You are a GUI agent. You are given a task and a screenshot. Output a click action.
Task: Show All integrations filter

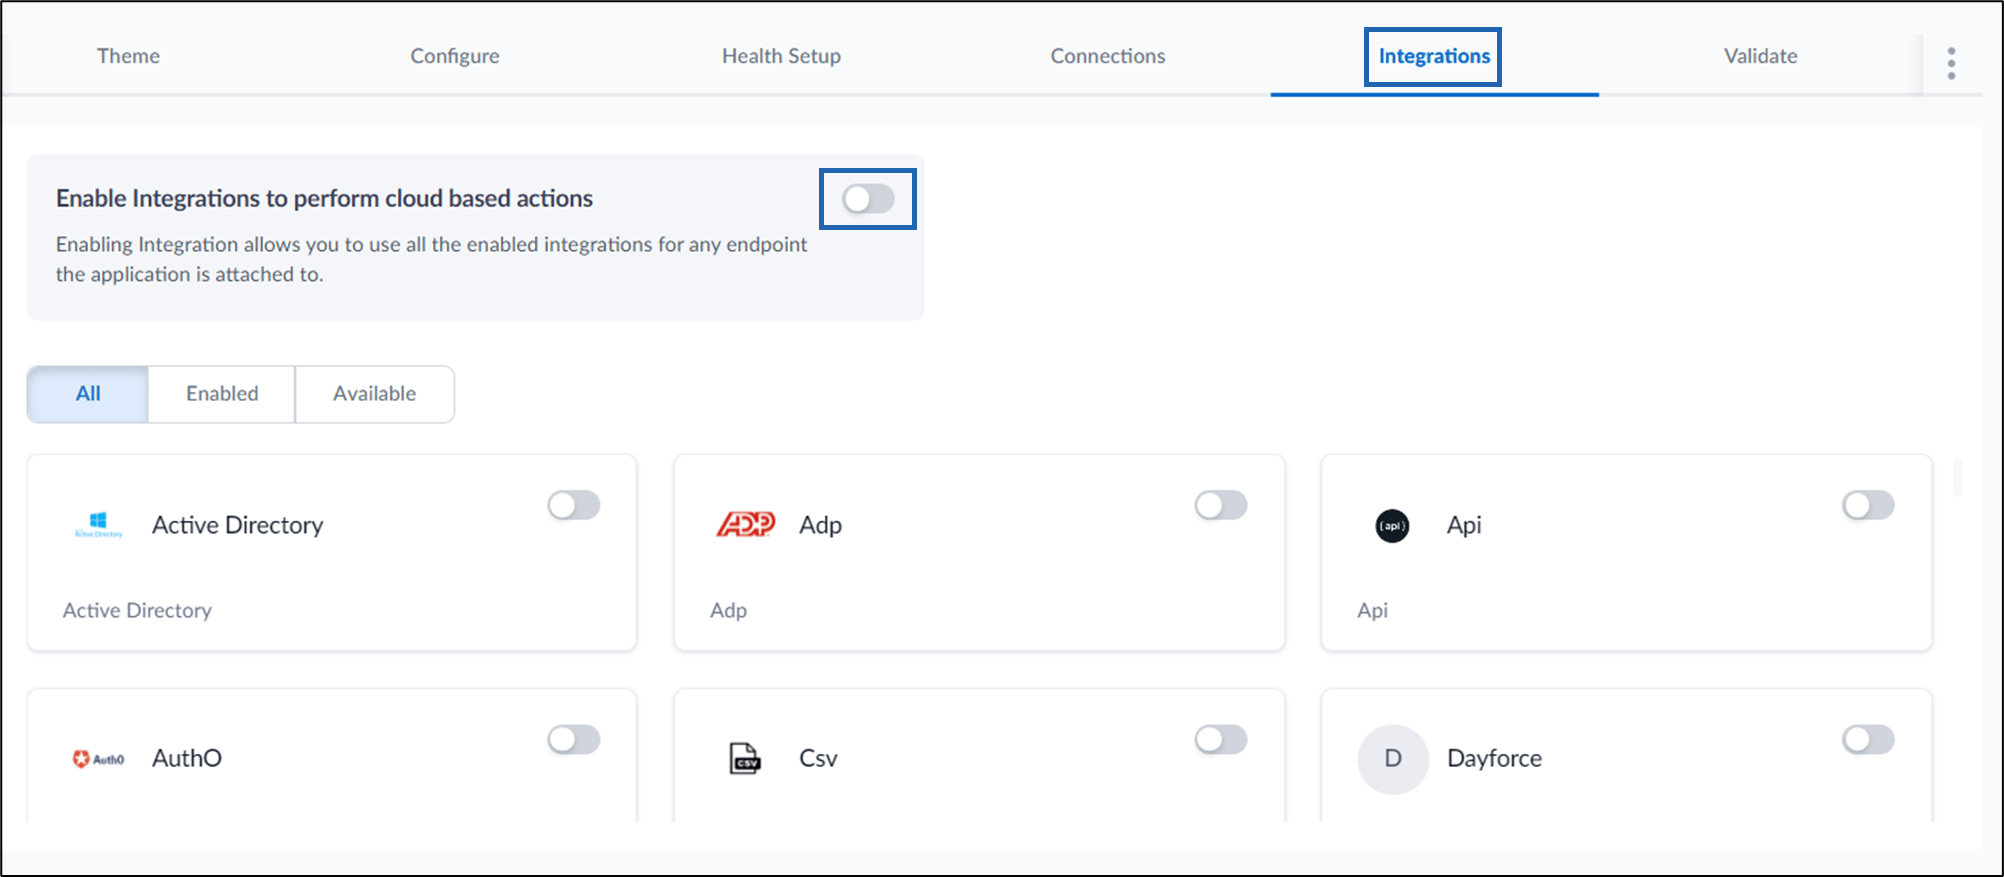coord(88,394)
